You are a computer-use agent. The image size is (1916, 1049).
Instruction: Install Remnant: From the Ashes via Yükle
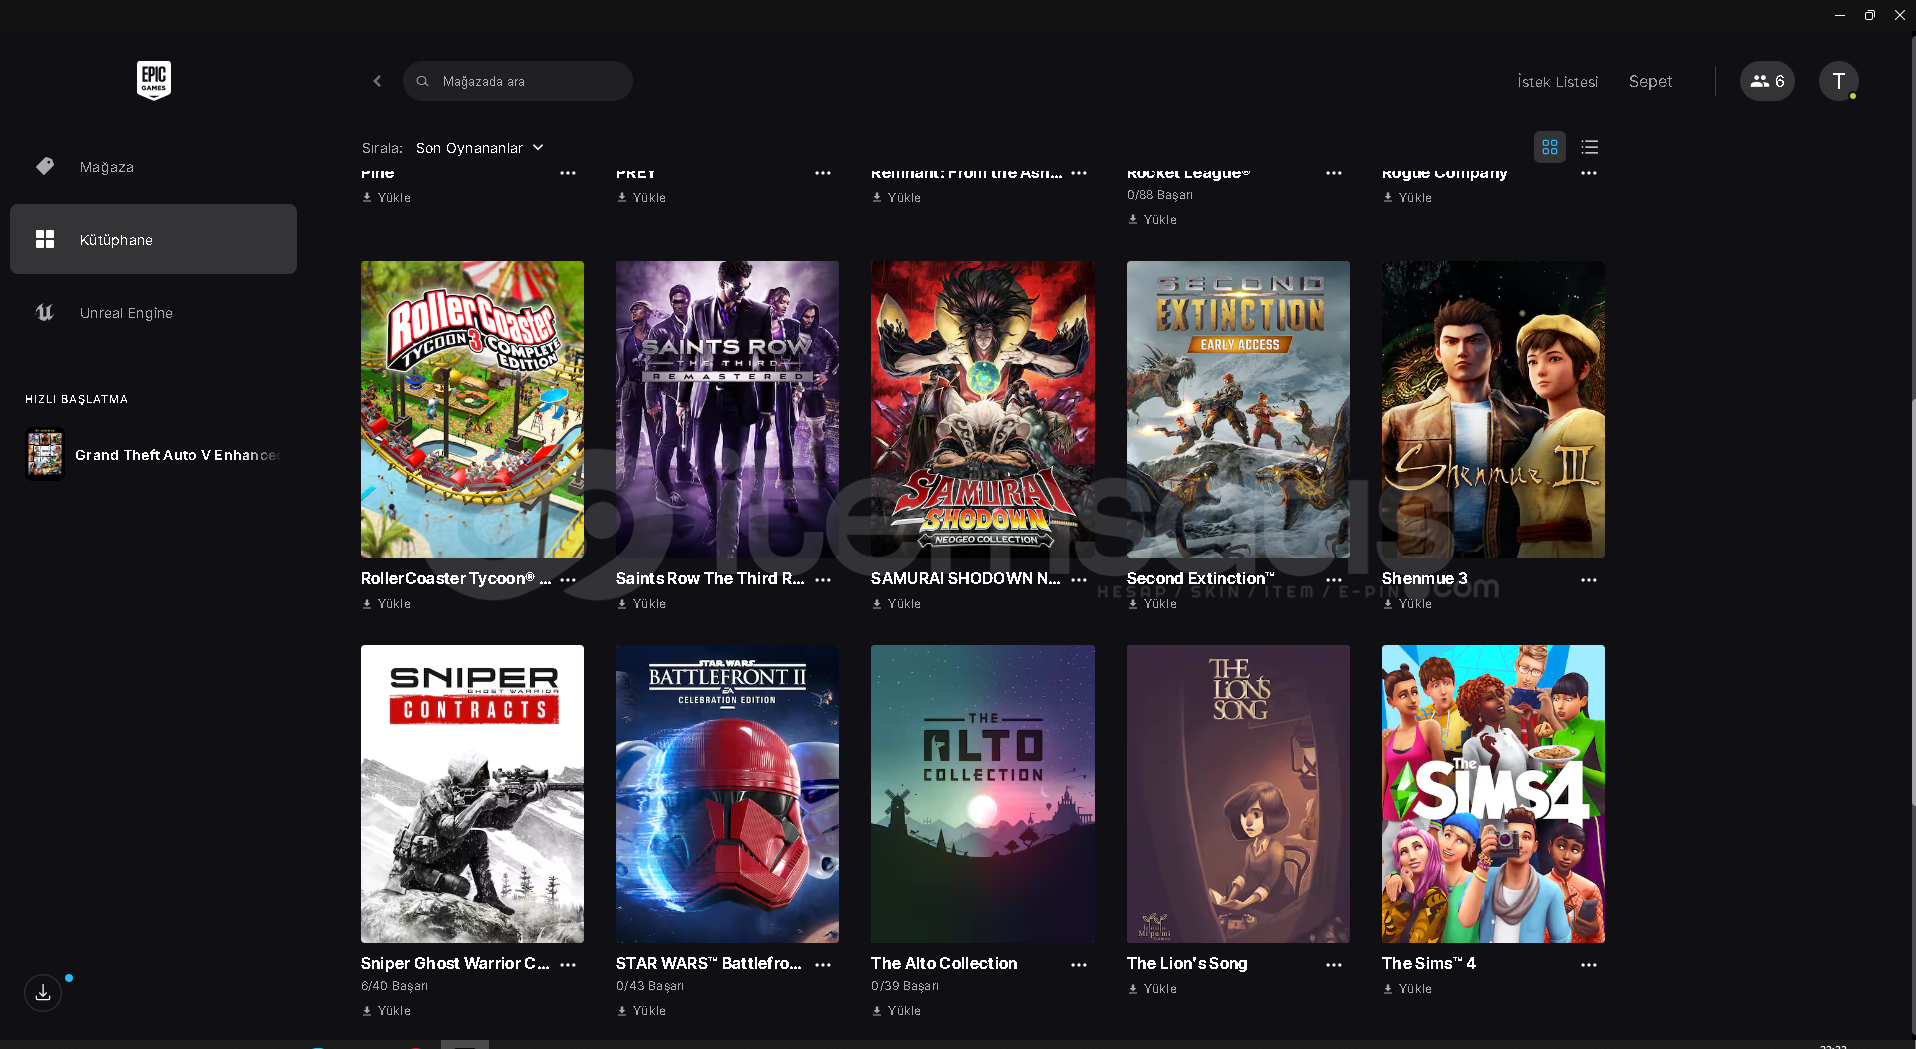pyautogui.click(x=897, y=198)
